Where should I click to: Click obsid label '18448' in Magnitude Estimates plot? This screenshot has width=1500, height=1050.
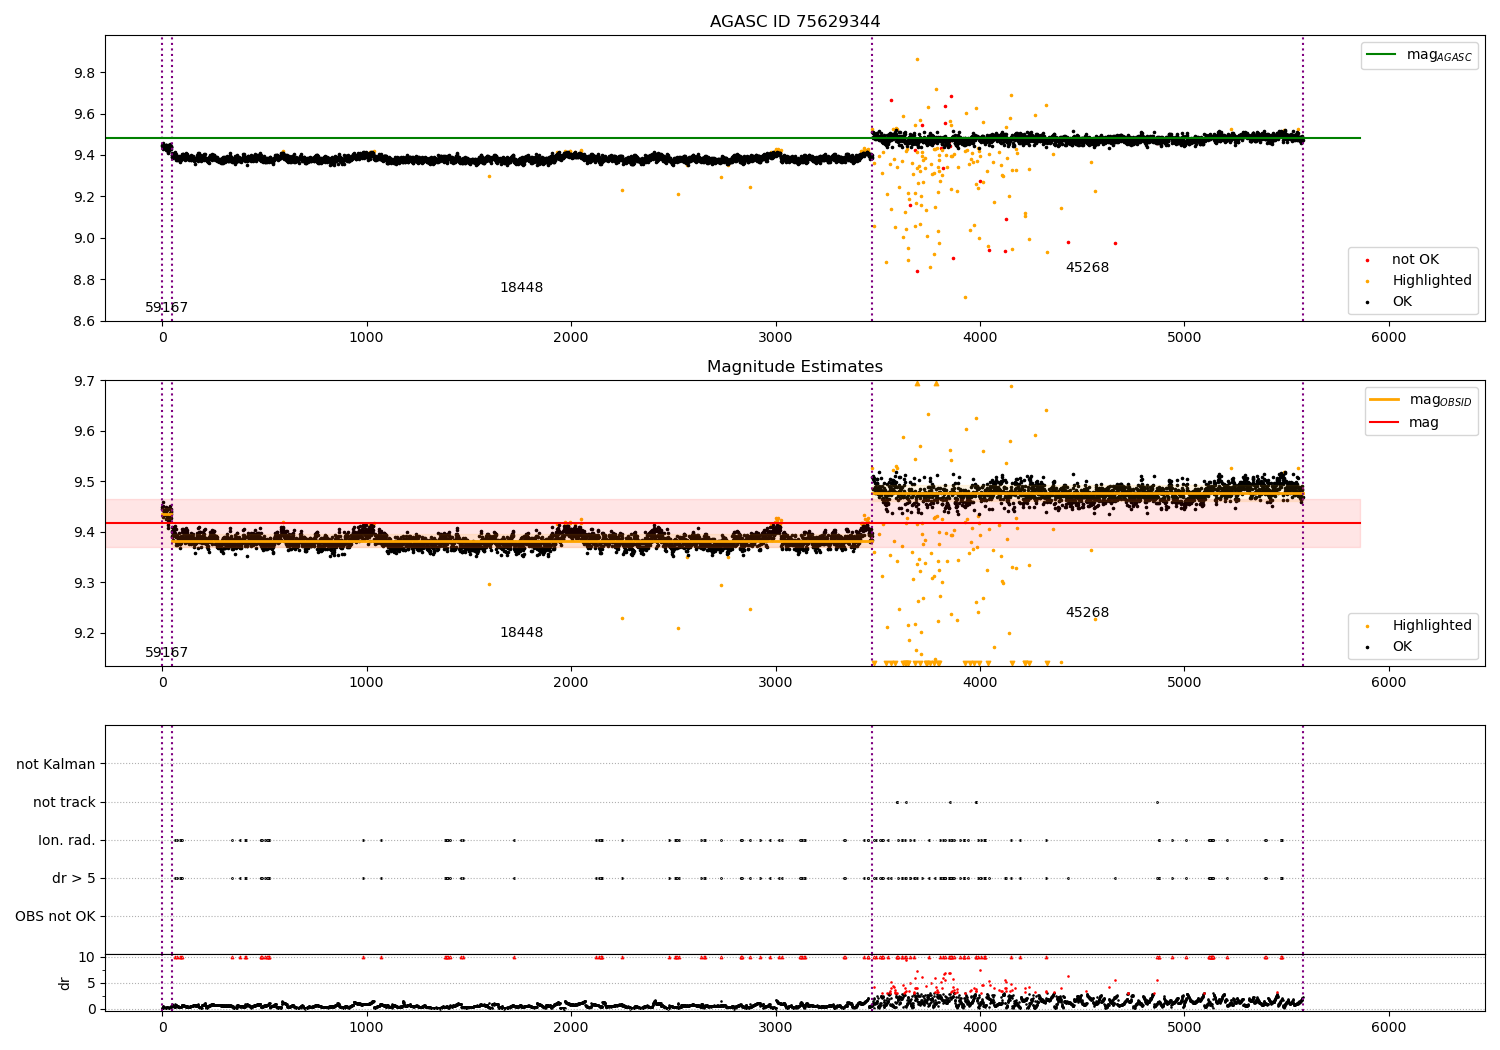point(521,633)
